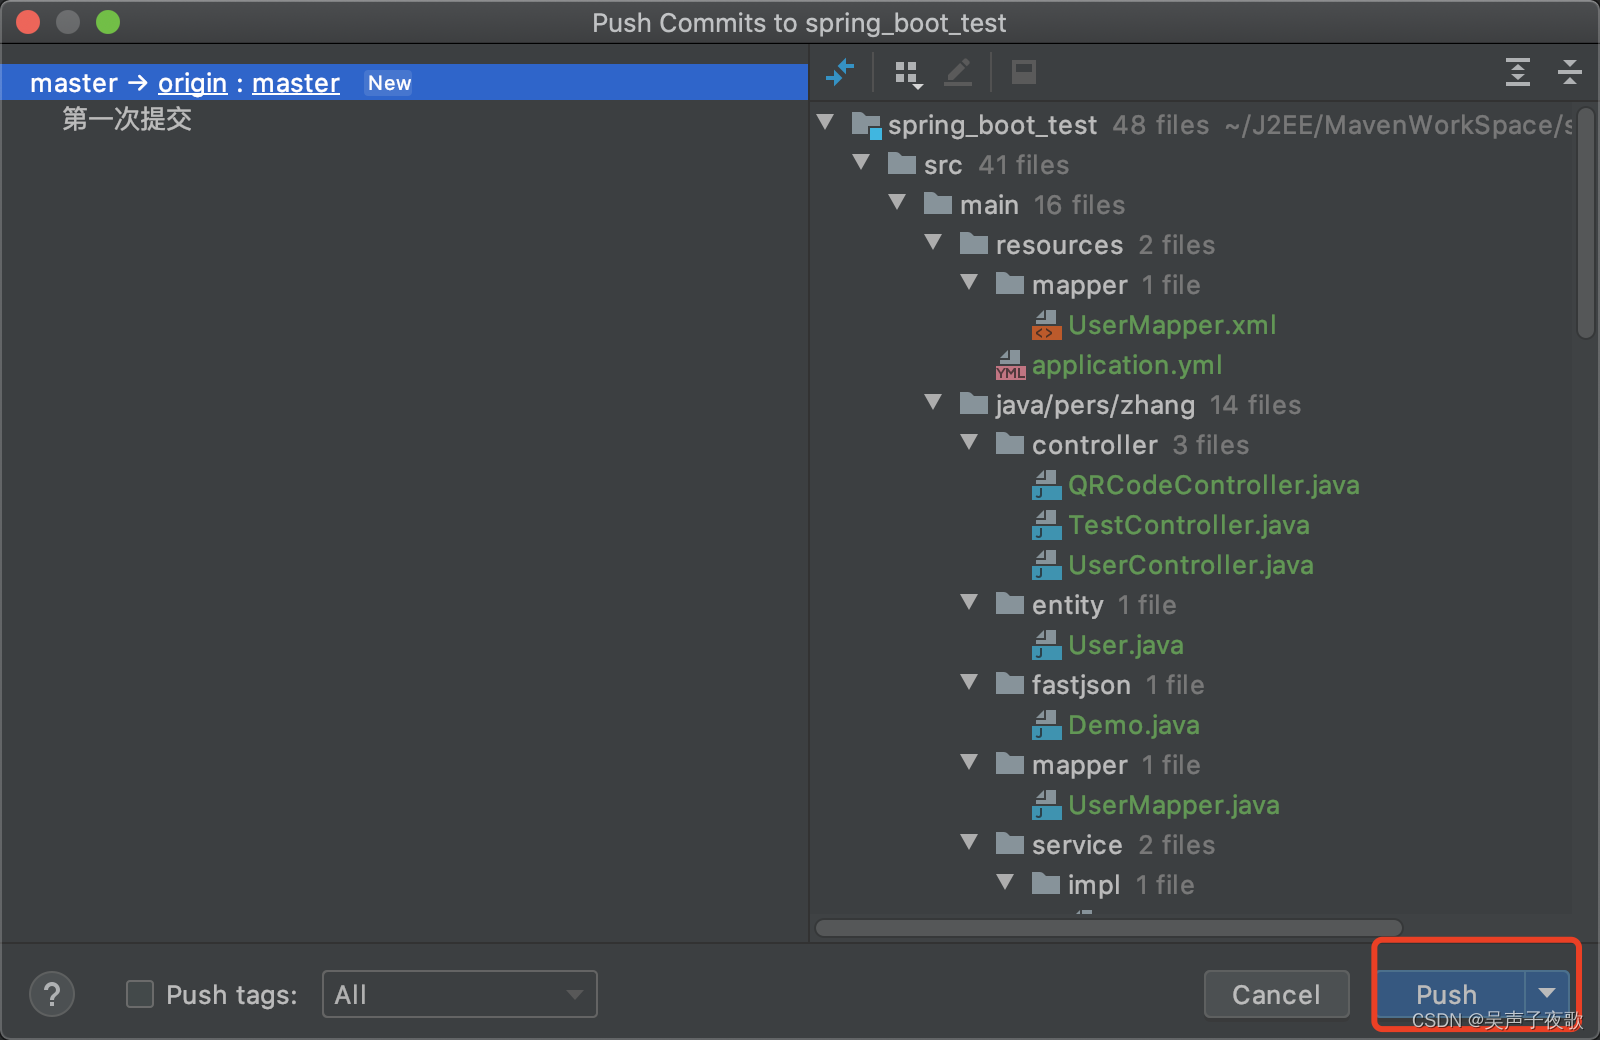The width and height of the screenshot is (1600, 1040).
Task: Collapse the service tree node
Action: pos(969,842)
